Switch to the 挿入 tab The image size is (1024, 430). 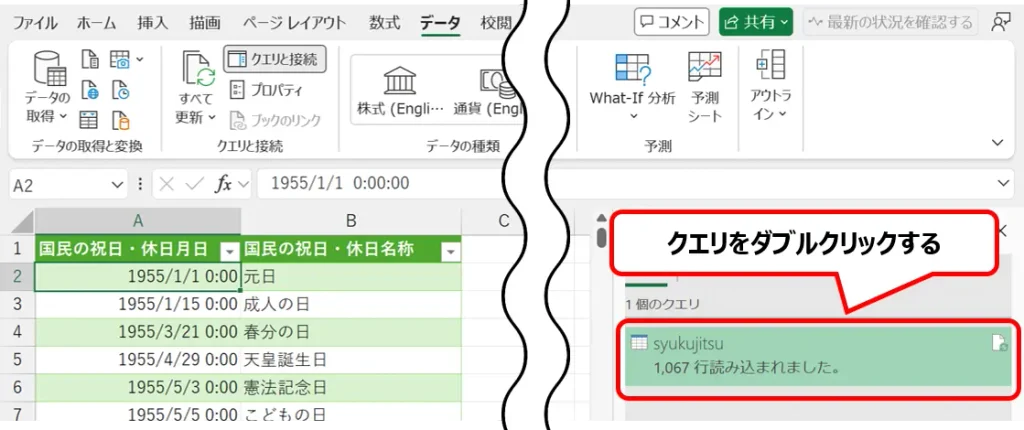pyautogui.click(x=153, y=22)
